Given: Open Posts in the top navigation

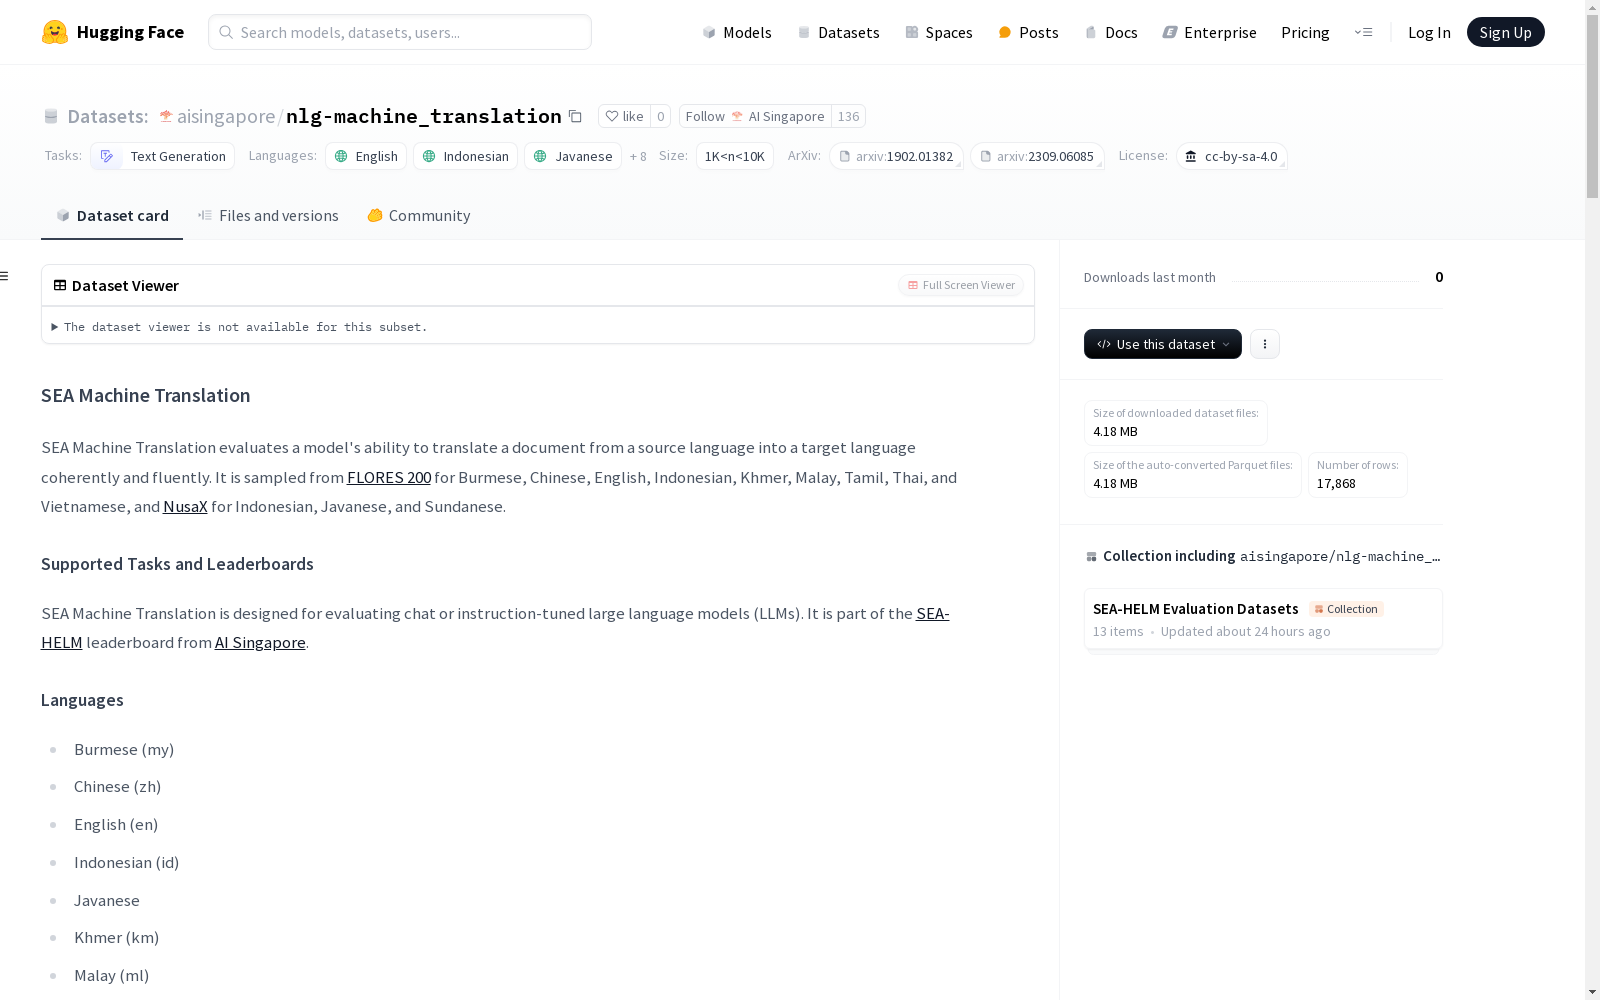Looking at the screenshot, I should [1029, 32].
